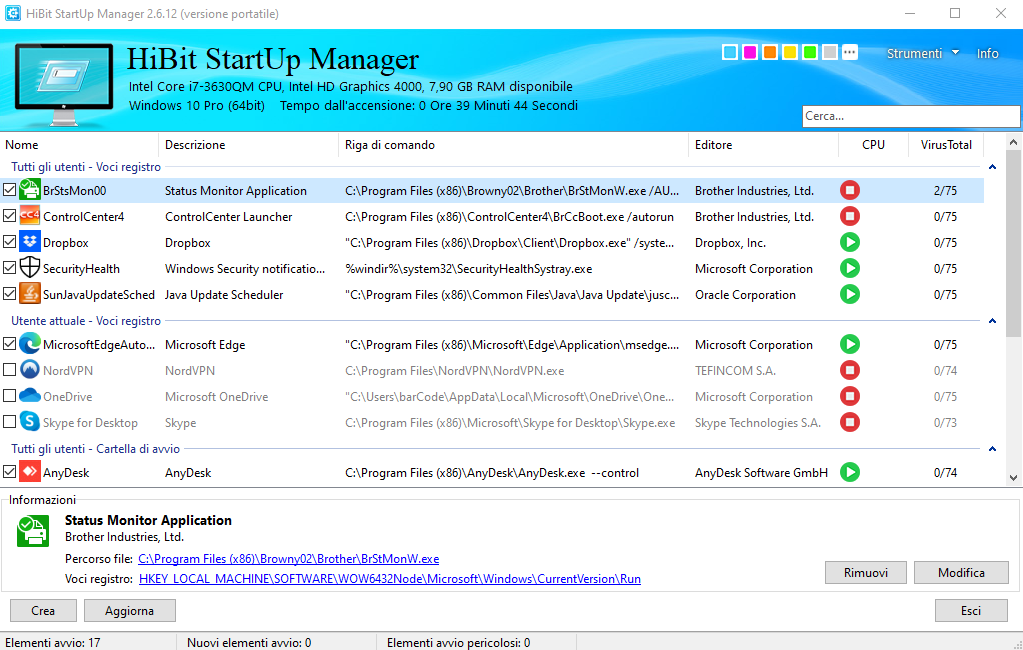Sort by CPU column header

[873, 145]
